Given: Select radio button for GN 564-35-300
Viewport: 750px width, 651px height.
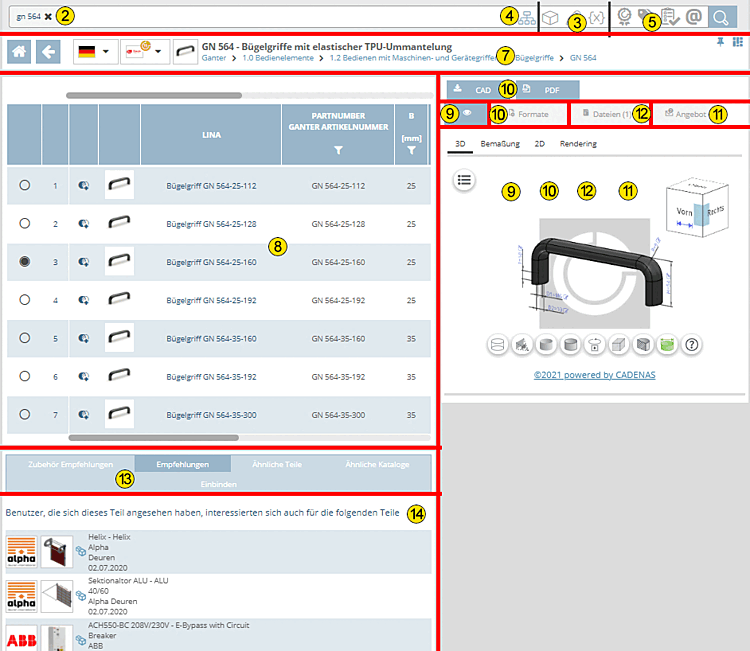Looking at the screenshot, I should 24,414.
